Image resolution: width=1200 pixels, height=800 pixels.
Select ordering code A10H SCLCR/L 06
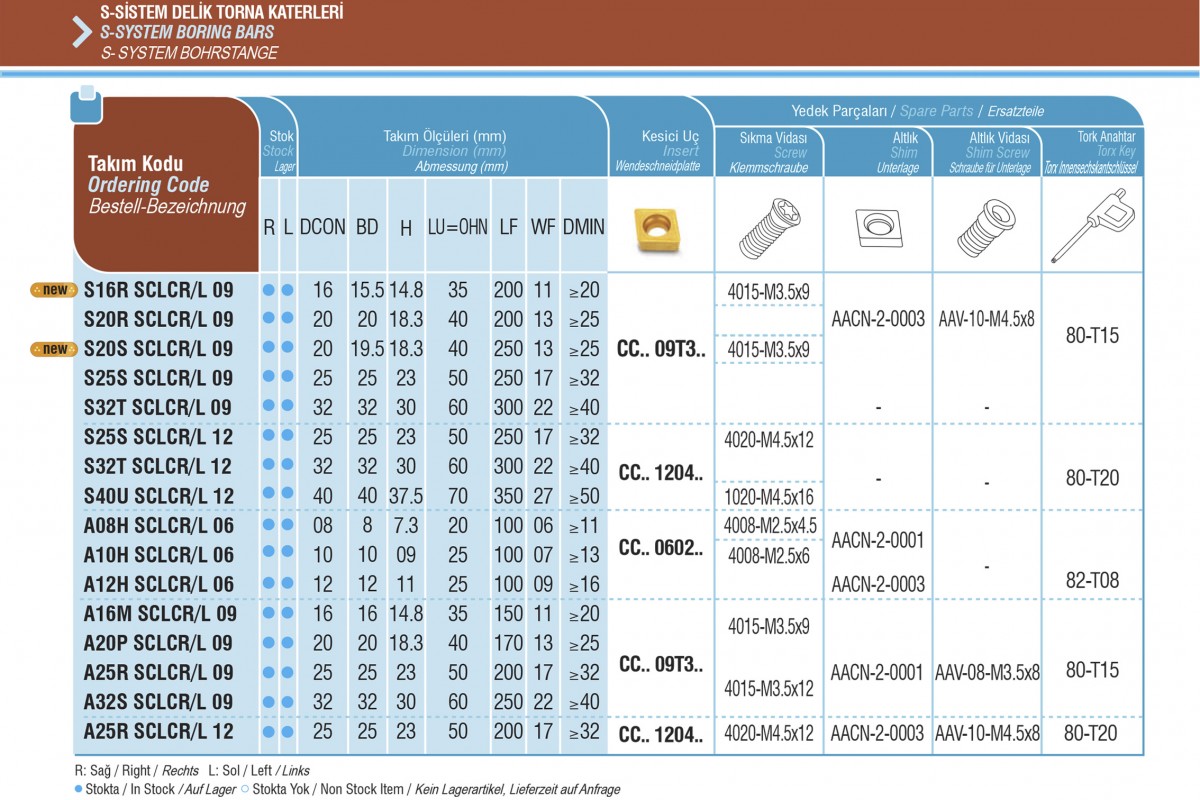(159, 554)
